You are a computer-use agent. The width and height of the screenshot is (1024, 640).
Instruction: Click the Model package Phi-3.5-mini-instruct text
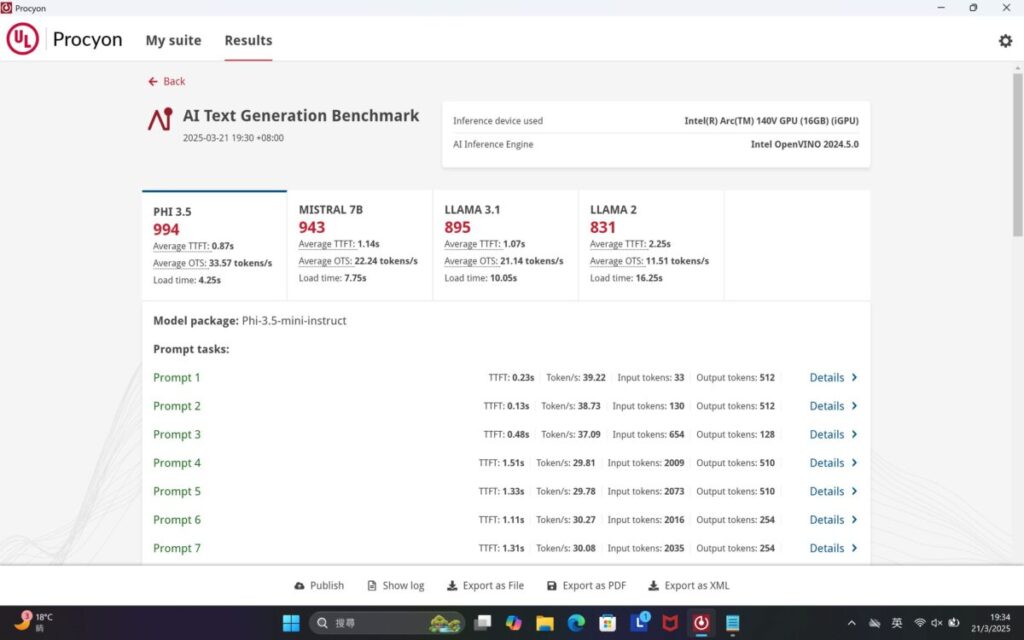click(249, 321)
